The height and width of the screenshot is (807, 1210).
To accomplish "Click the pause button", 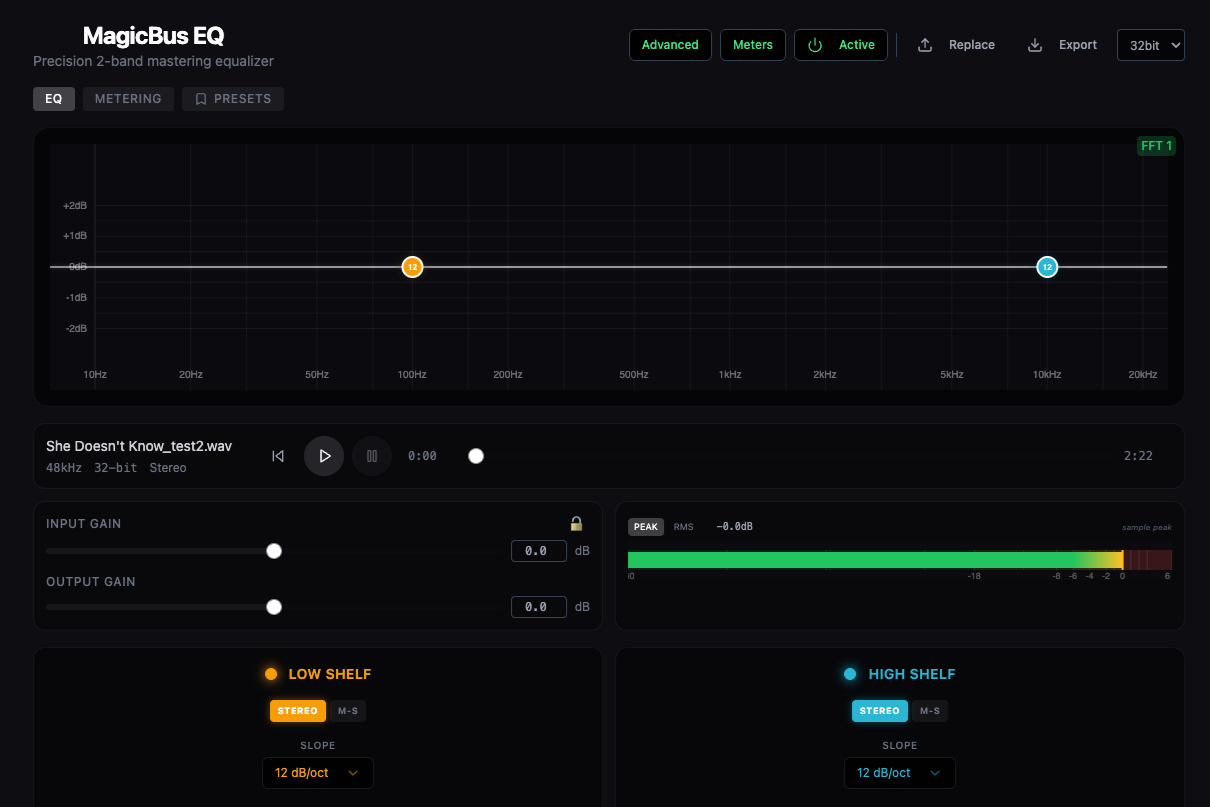I will (372, 456).
